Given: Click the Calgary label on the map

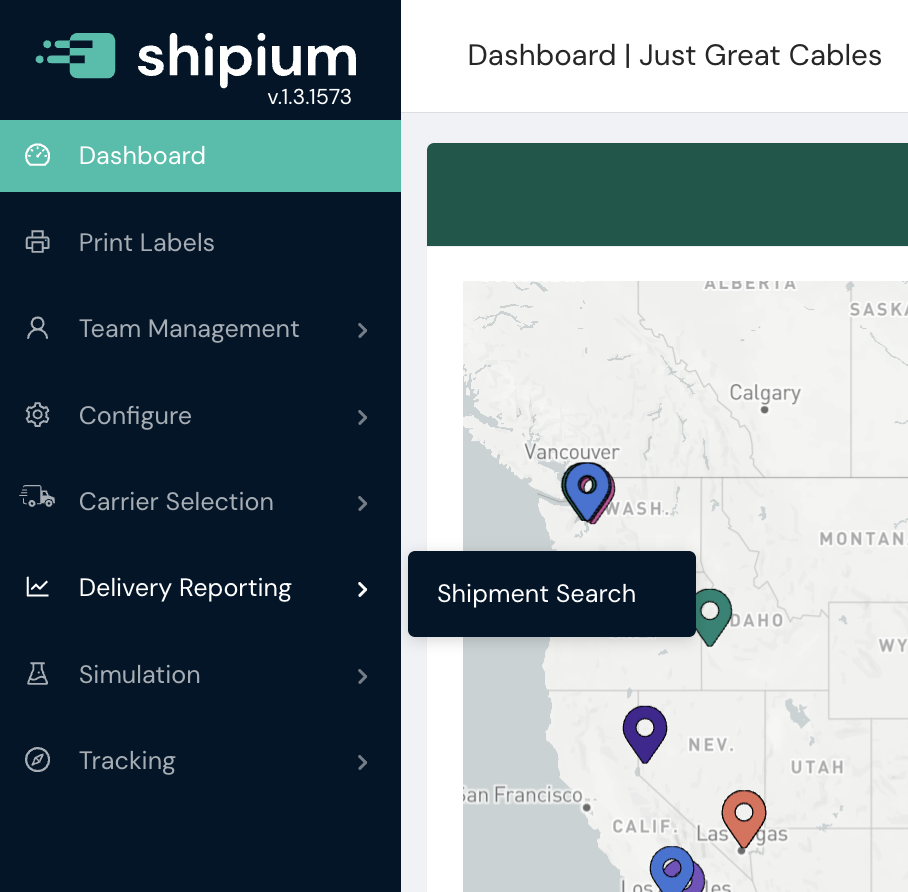Looking at the screenshot, I should pyautogui.click(x=765, y=393).
